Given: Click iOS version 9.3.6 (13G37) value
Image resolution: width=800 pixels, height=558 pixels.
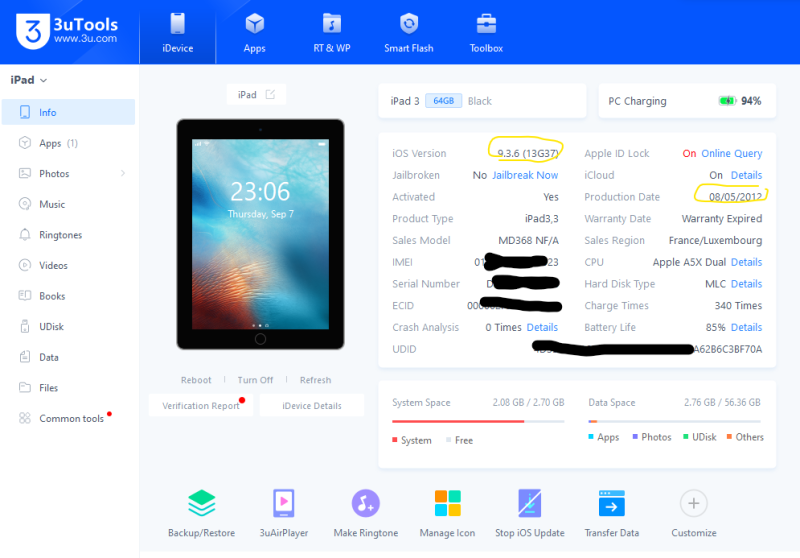Looking at the screenshot, I should pos(528,154).
